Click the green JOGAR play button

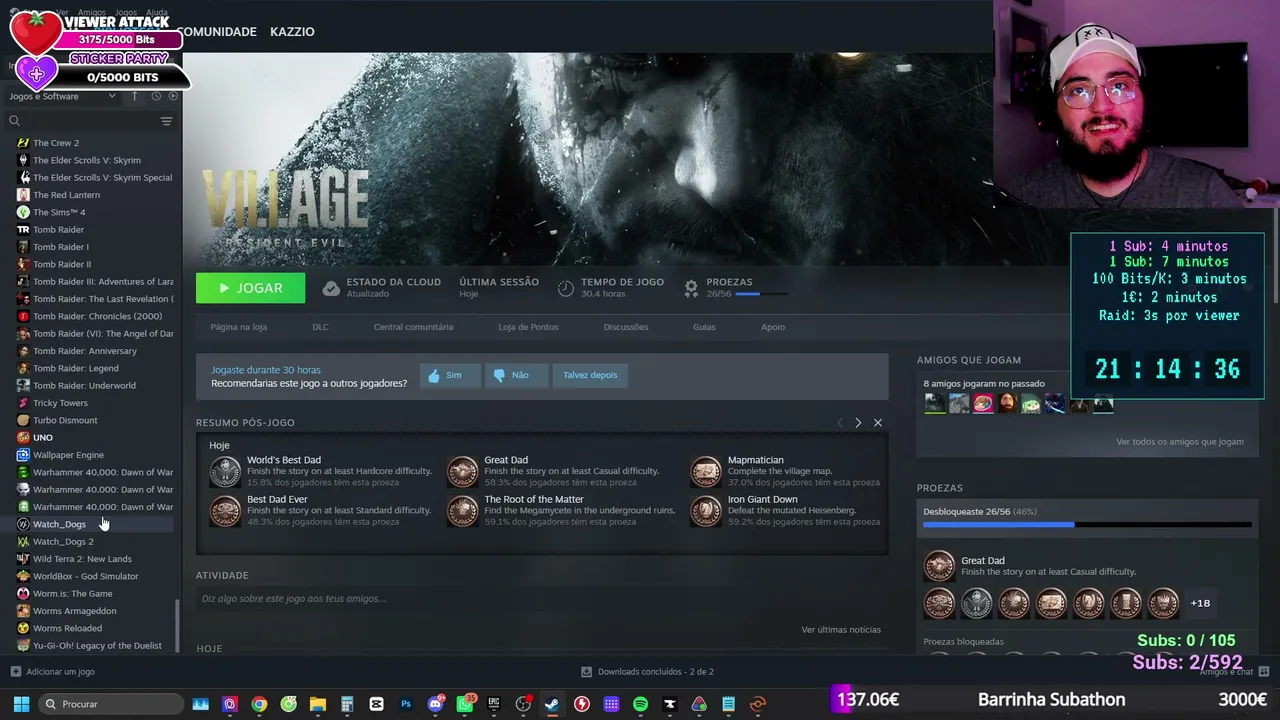tap(250, 288)
